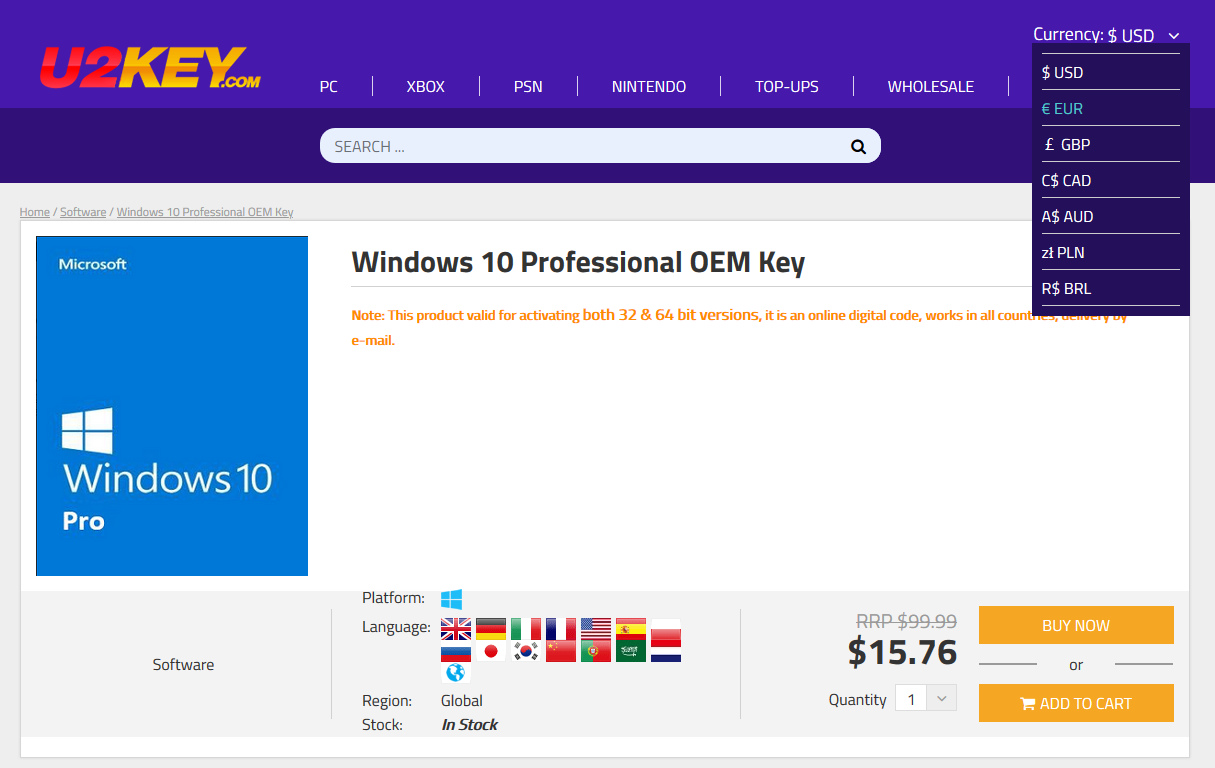1215x768 pixels.
Task: Click the Software category label
Action: [x=183, y=664]
